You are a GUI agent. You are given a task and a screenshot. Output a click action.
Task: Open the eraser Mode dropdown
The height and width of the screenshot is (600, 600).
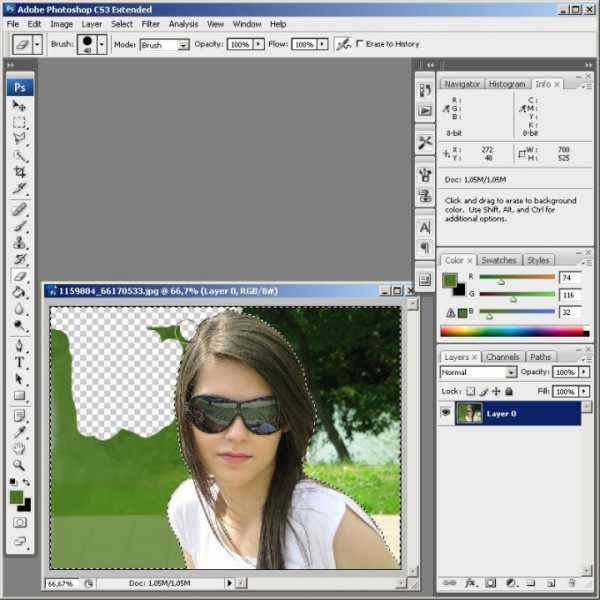(x=184, y=45)
